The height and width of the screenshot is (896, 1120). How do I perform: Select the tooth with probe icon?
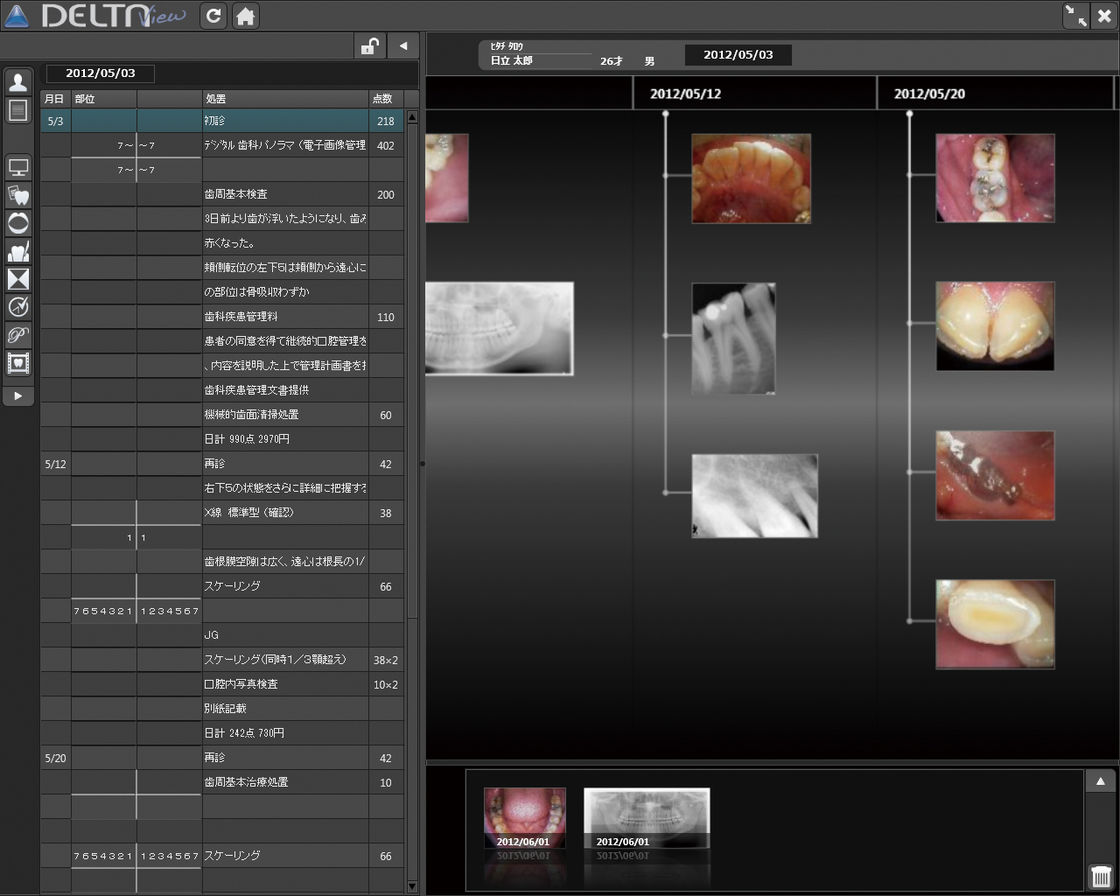[18, 251]
